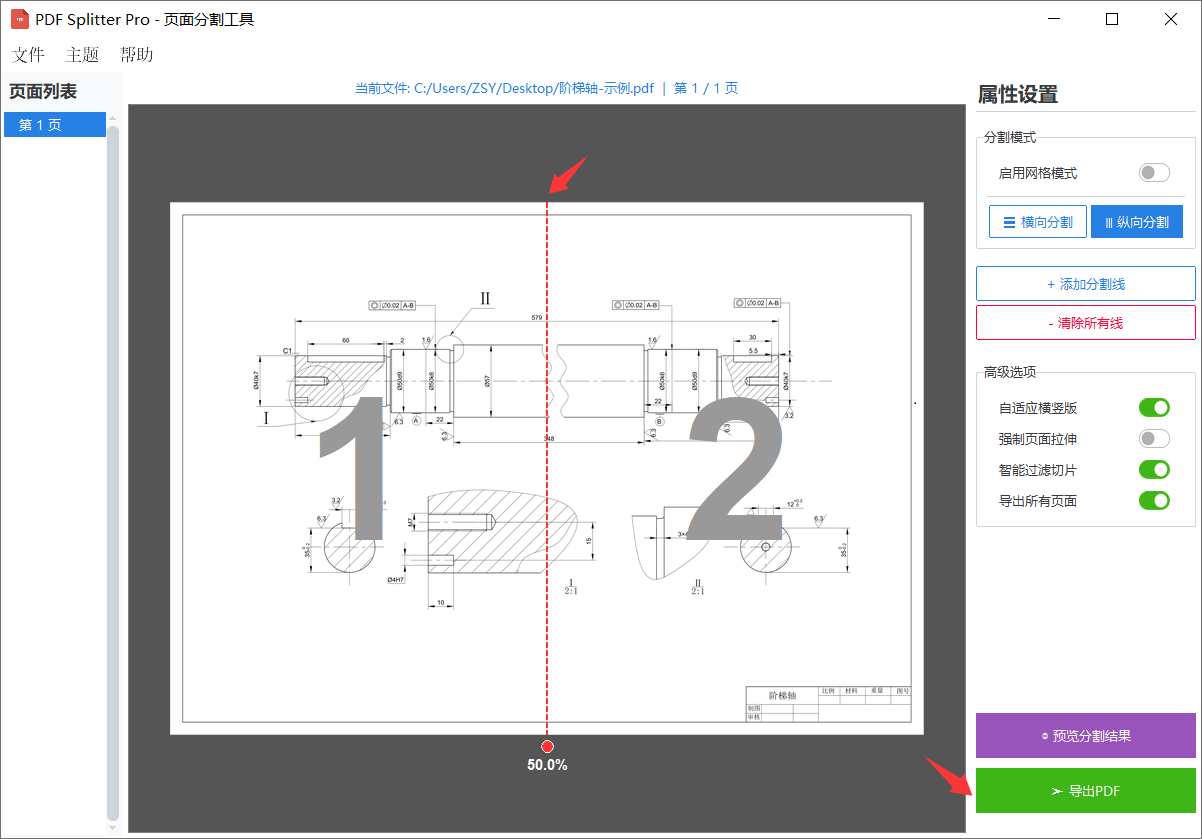Click the 预览分割结果 button
The width and height of the screenshot is (1202, 839).
[x=1085, y=735]
